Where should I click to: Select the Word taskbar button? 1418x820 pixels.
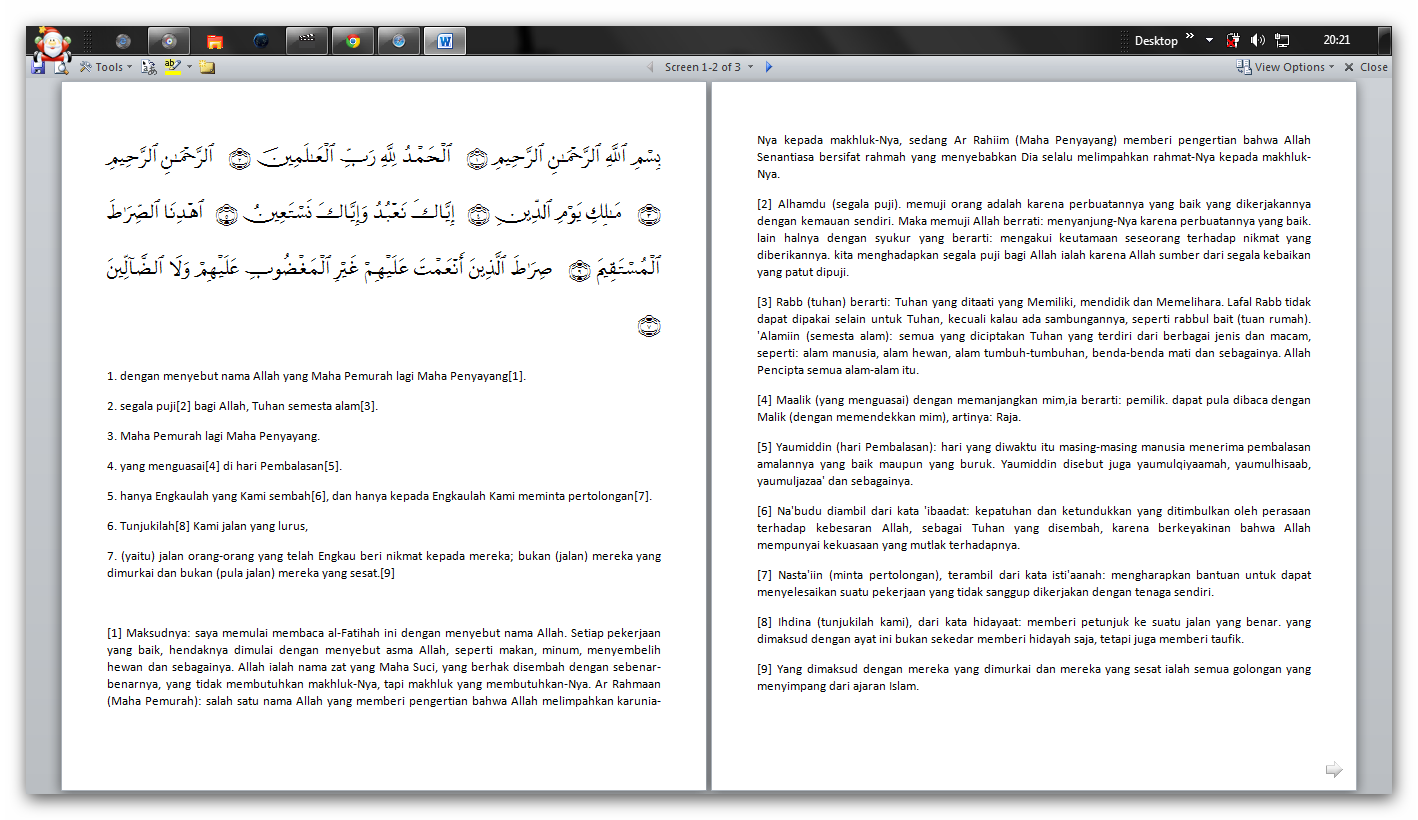click(445, 41)
